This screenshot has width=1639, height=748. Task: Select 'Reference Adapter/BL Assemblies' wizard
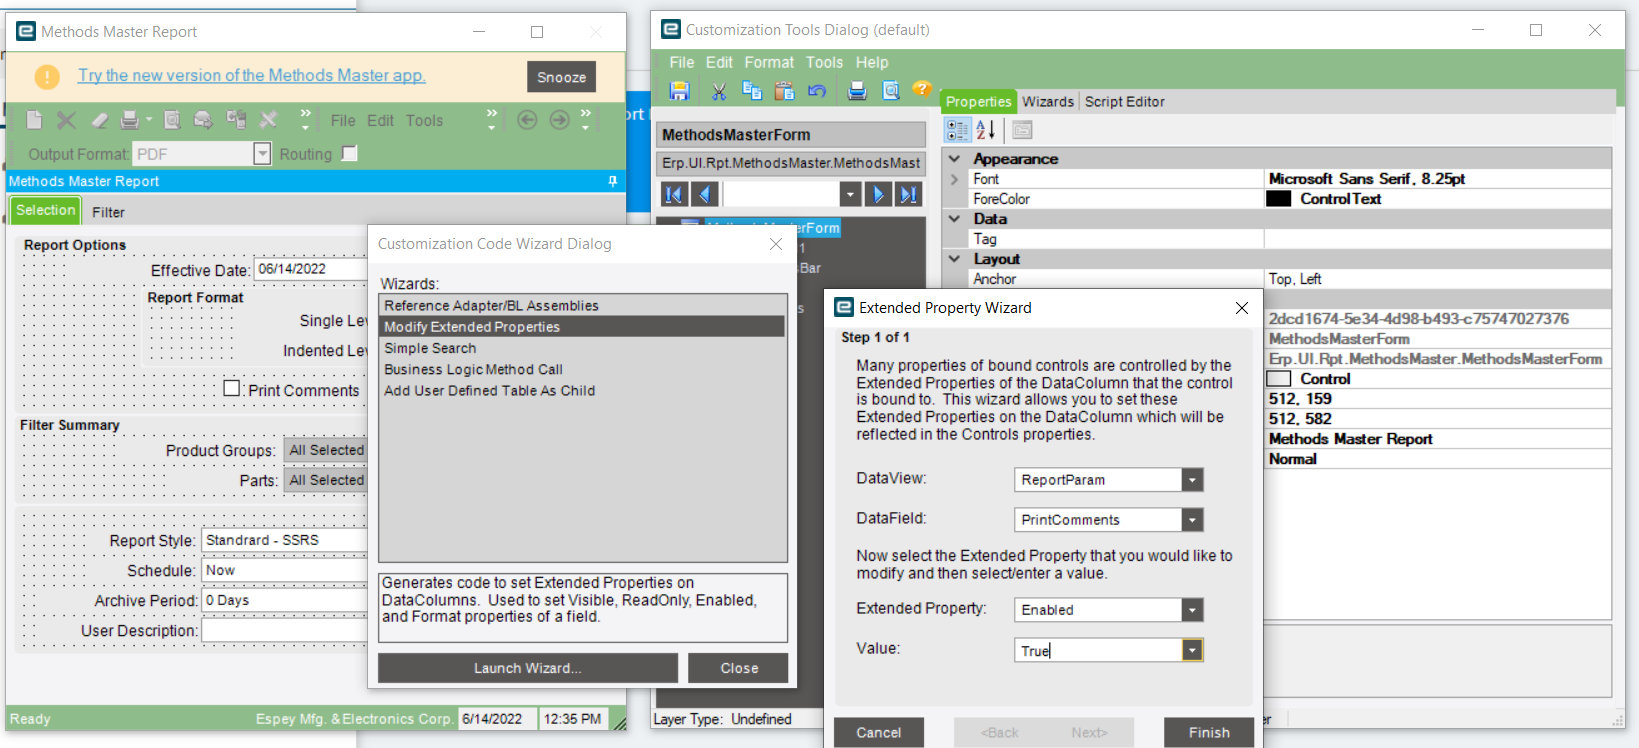coord(582,306)
